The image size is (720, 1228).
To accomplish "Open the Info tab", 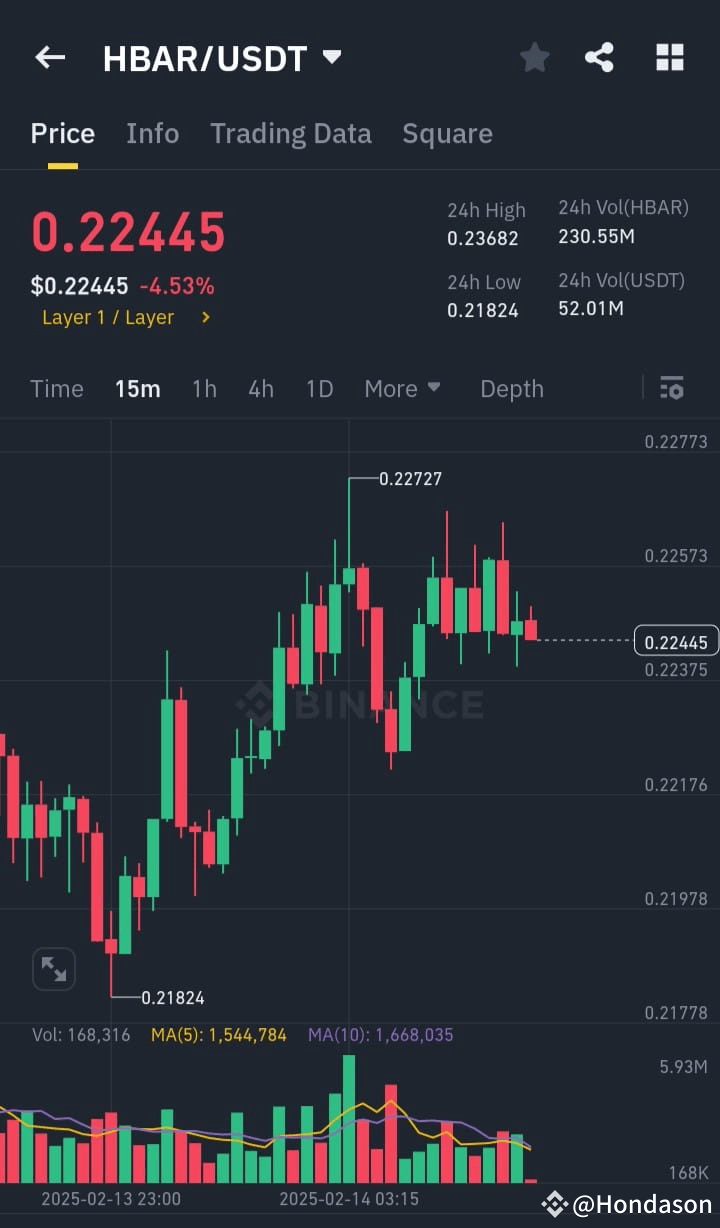I will pos(152,133).
